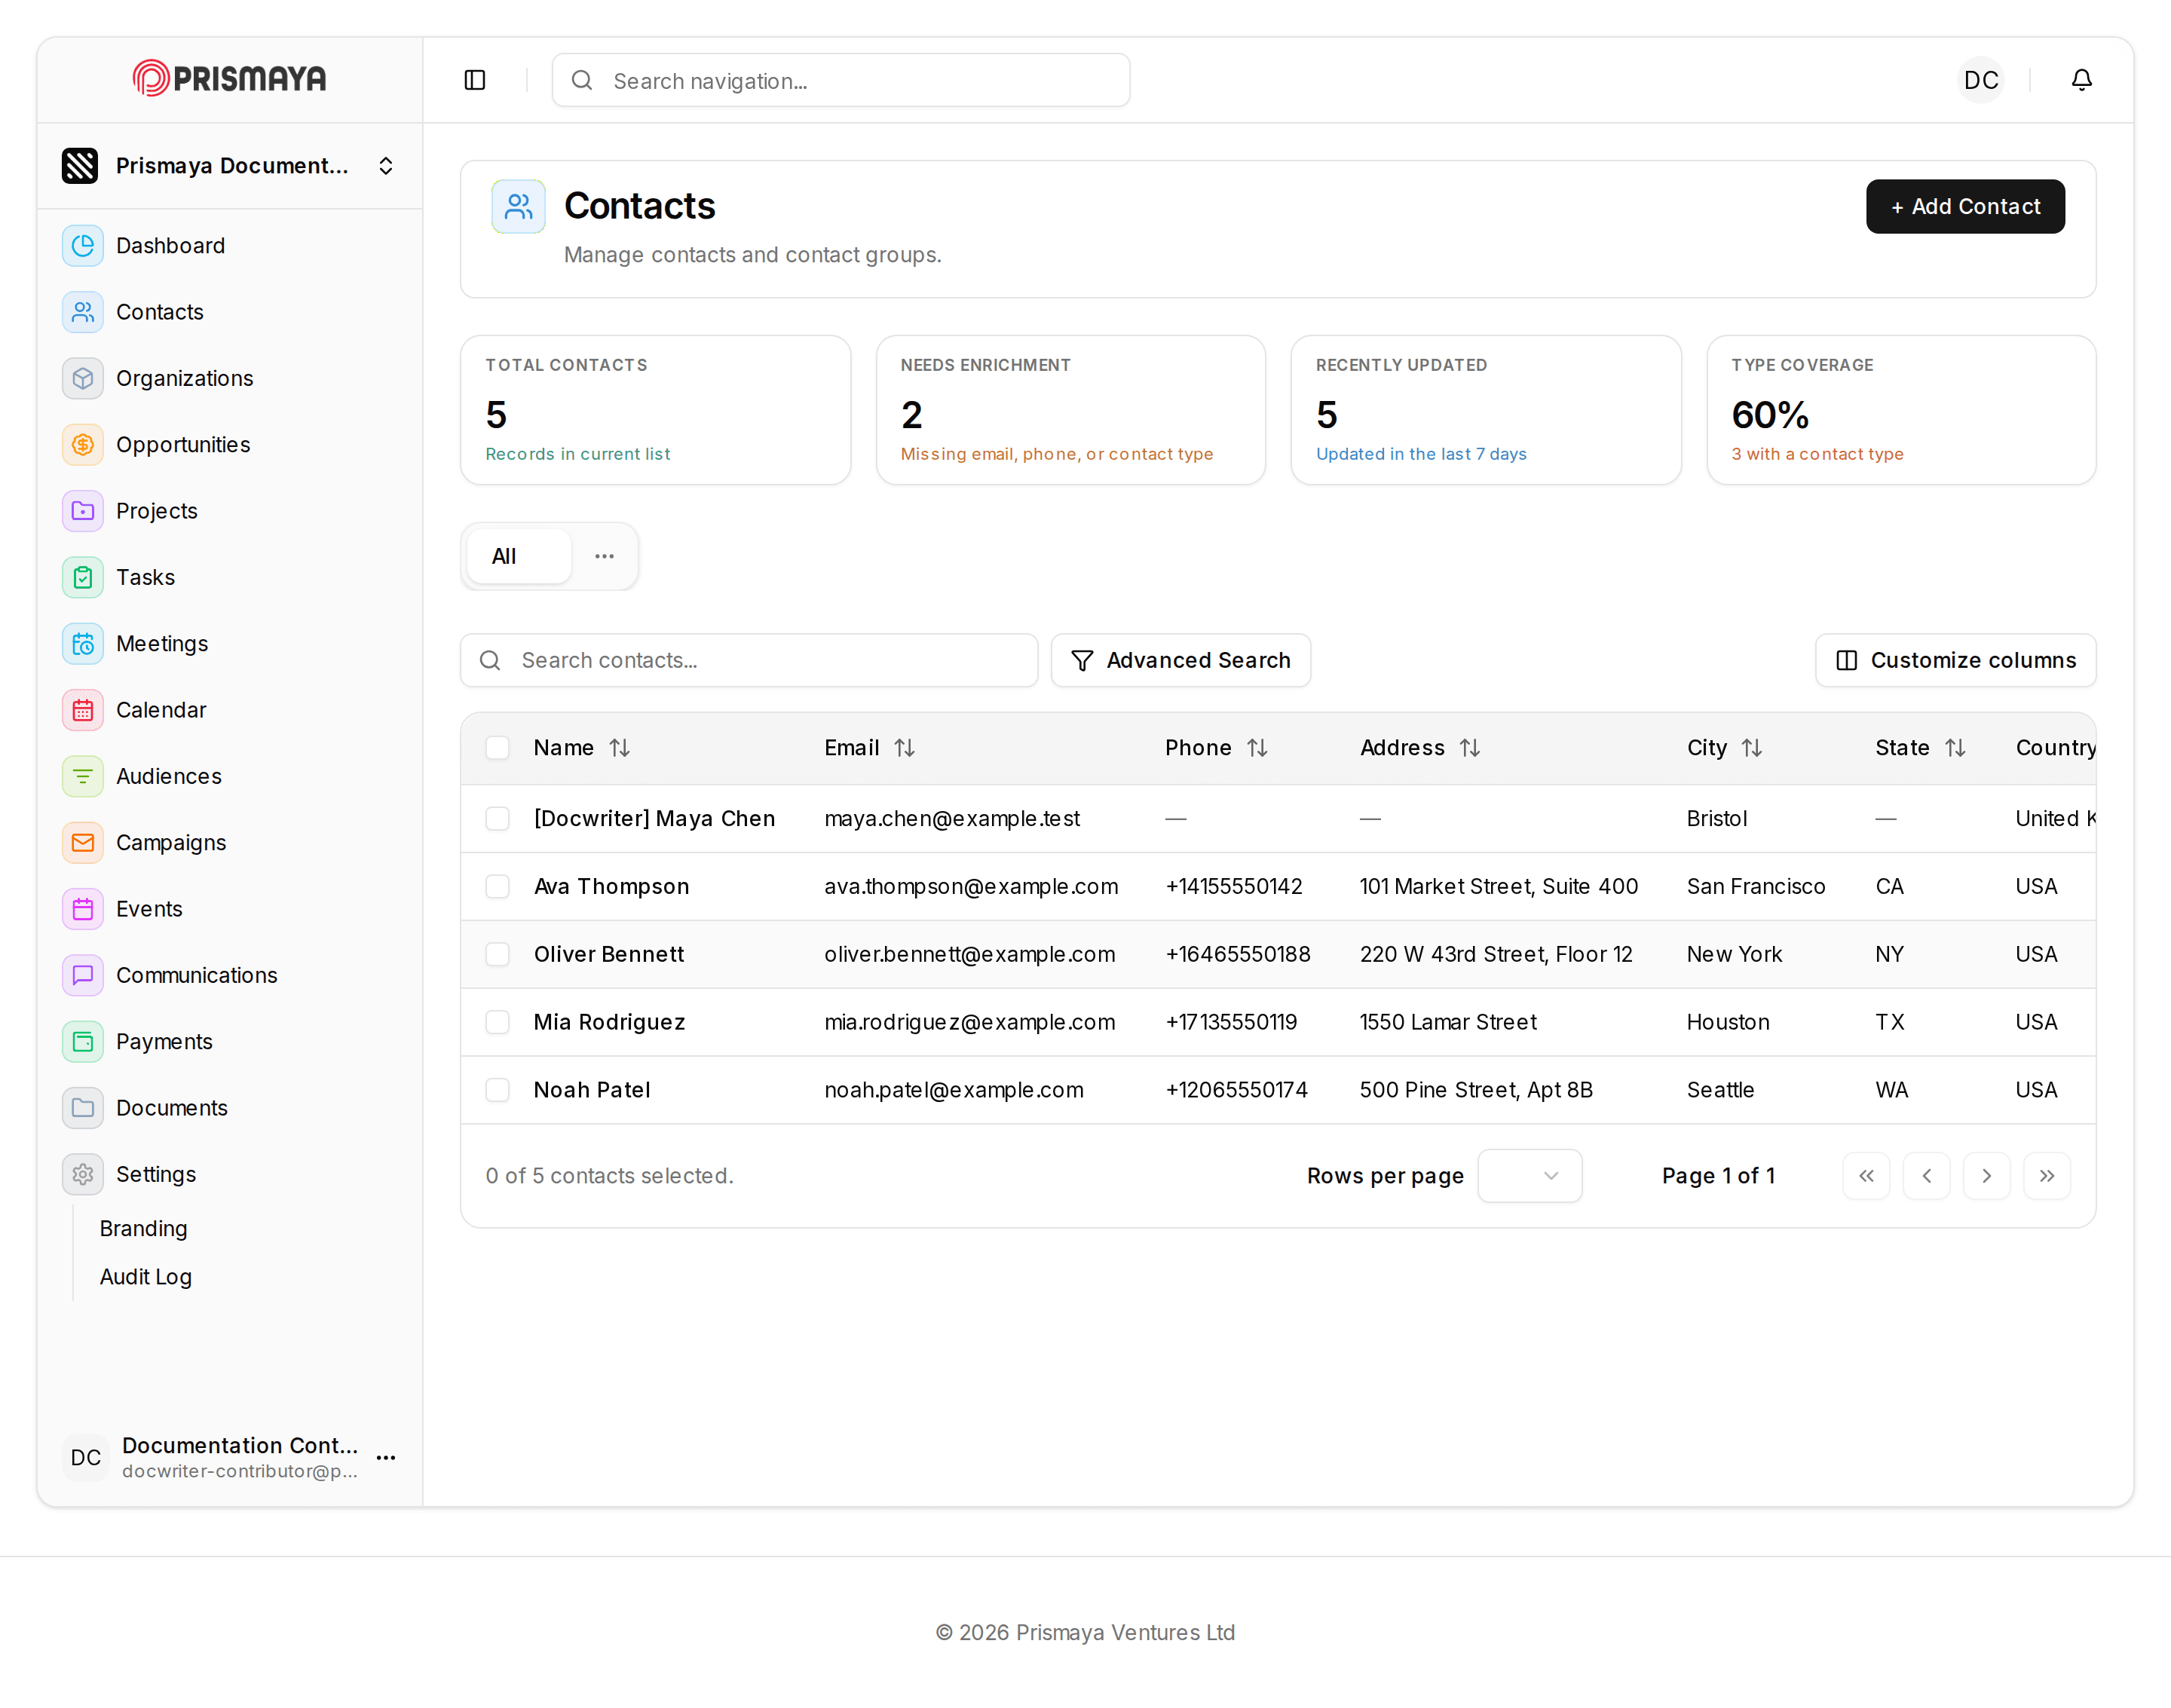
Task: Click the Needs Enrichment stat card
Action: pos(1071,410)
